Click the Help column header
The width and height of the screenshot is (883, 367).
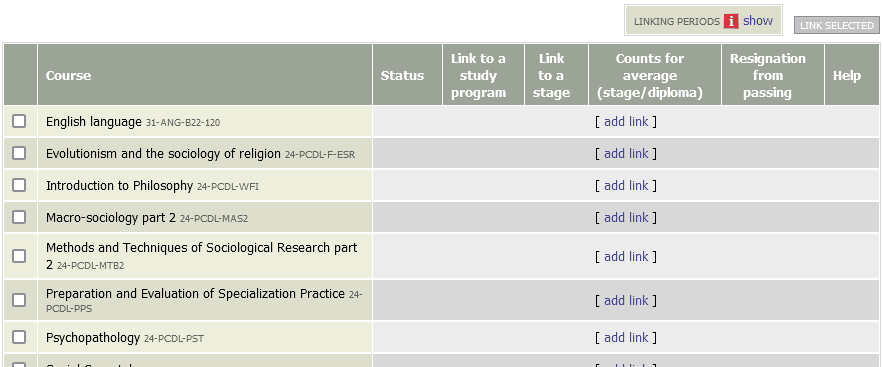coord(846,75)
